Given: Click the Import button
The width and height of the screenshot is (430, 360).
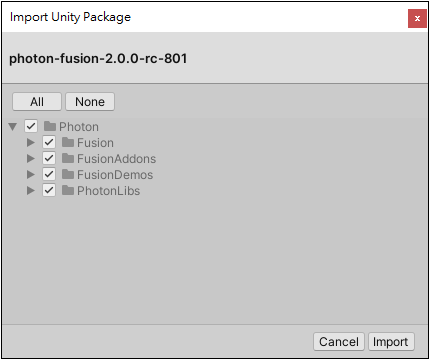Looking at the screenshot, I should click(x=391, y=342).
